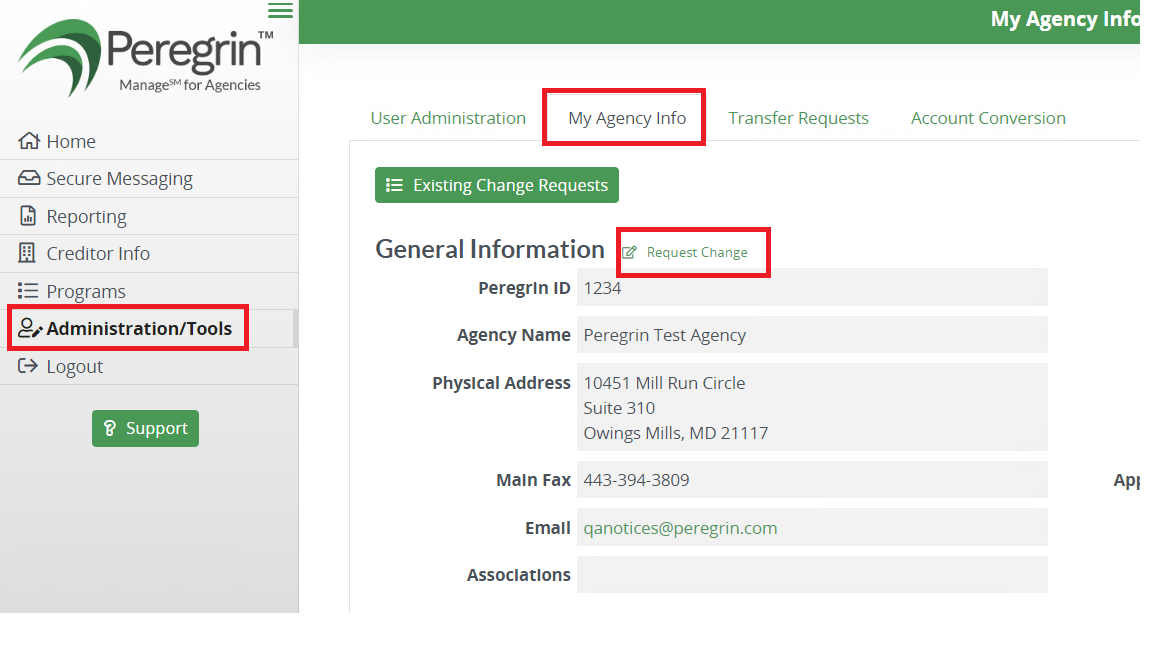Select Programs in the sidebar
This screenshot has width=1152, height=648.
tap(149, 291)
